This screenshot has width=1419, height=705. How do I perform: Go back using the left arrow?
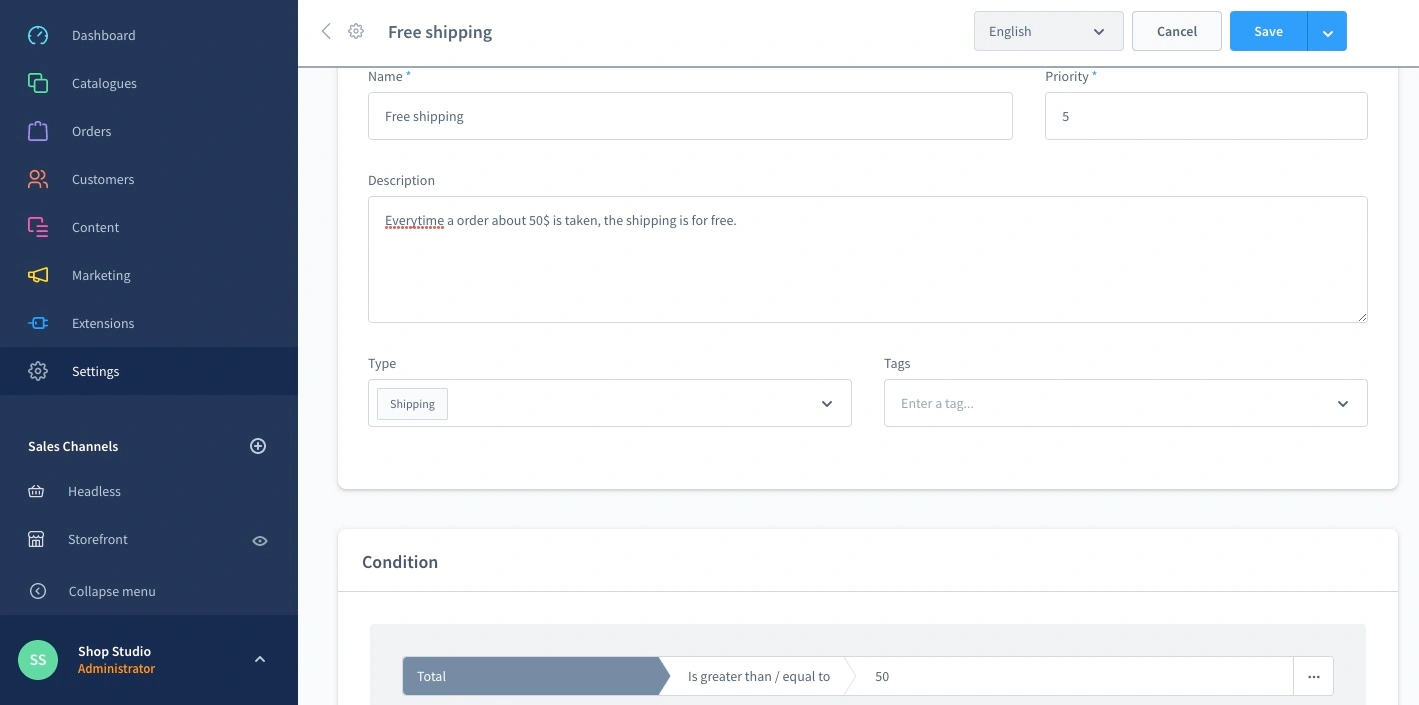point(326,31)
